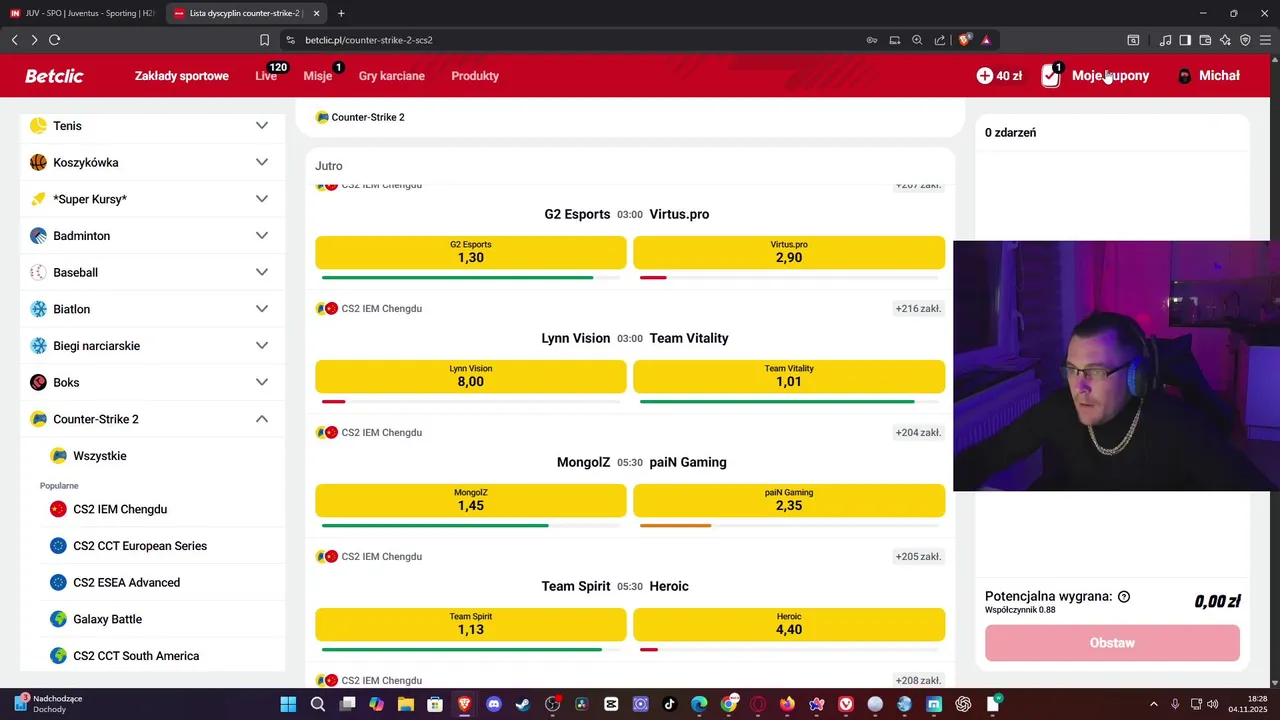Switch to the JUV - SPO Juventus tab
This screenshot has width=1280, height=720.
coord(82,13)
